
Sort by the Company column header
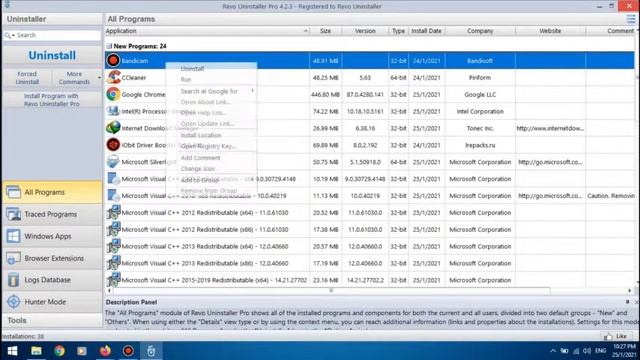pyautogui.click(x=480, y=31)
